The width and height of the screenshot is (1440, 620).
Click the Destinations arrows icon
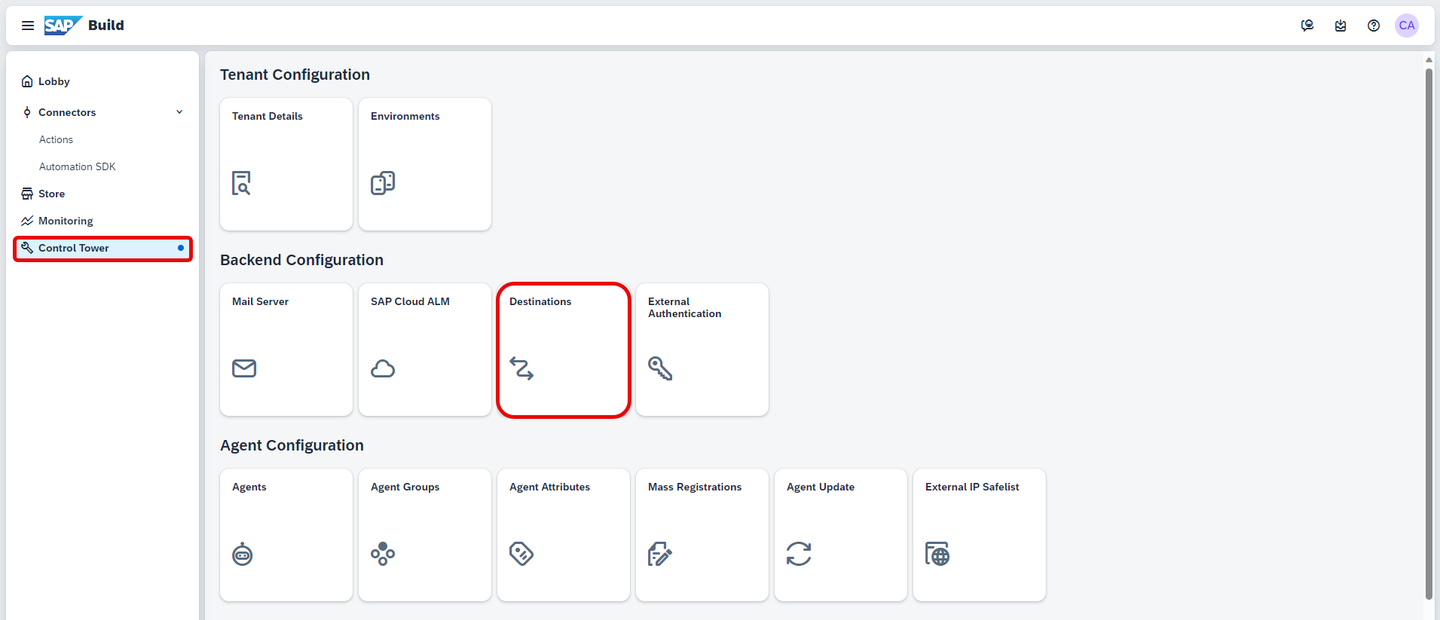[x=521, y=368]
